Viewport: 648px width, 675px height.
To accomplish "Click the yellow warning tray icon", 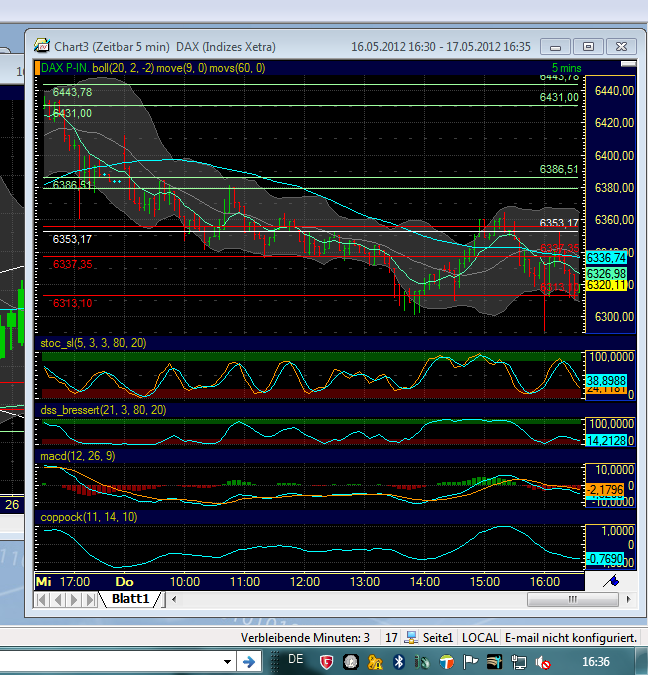I will 375,662.
